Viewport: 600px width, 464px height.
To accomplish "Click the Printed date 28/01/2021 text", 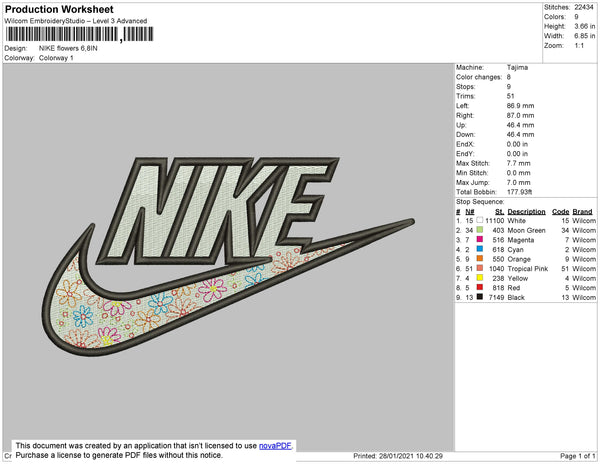I will [x=398, y=456].
